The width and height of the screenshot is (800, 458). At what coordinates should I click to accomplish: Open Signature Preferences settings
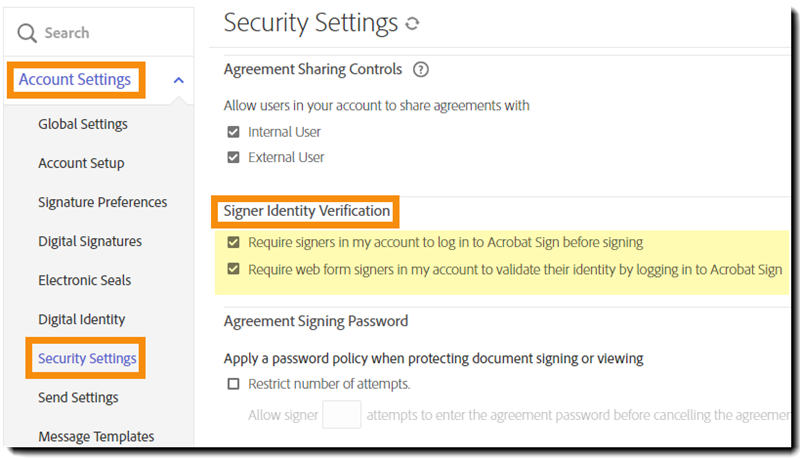pyautogui.click(x=102, y=202)
